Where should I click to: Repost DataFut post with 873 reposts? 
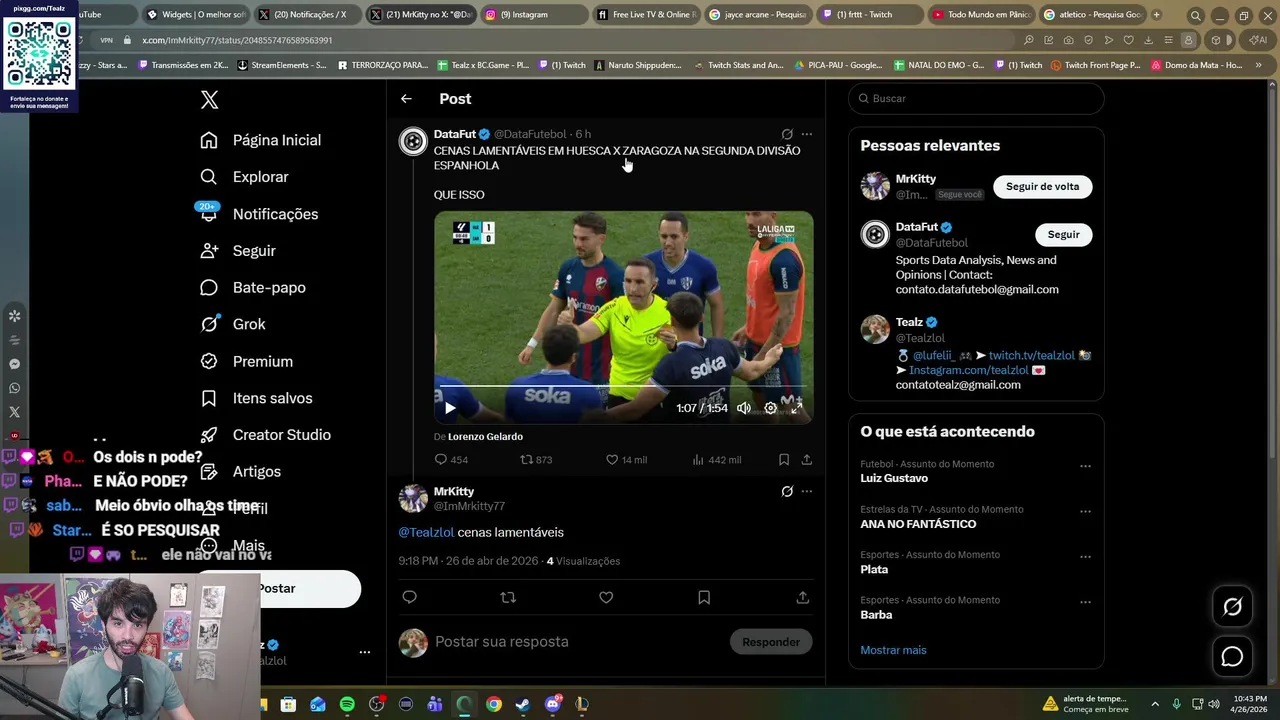tap(536, 460)
